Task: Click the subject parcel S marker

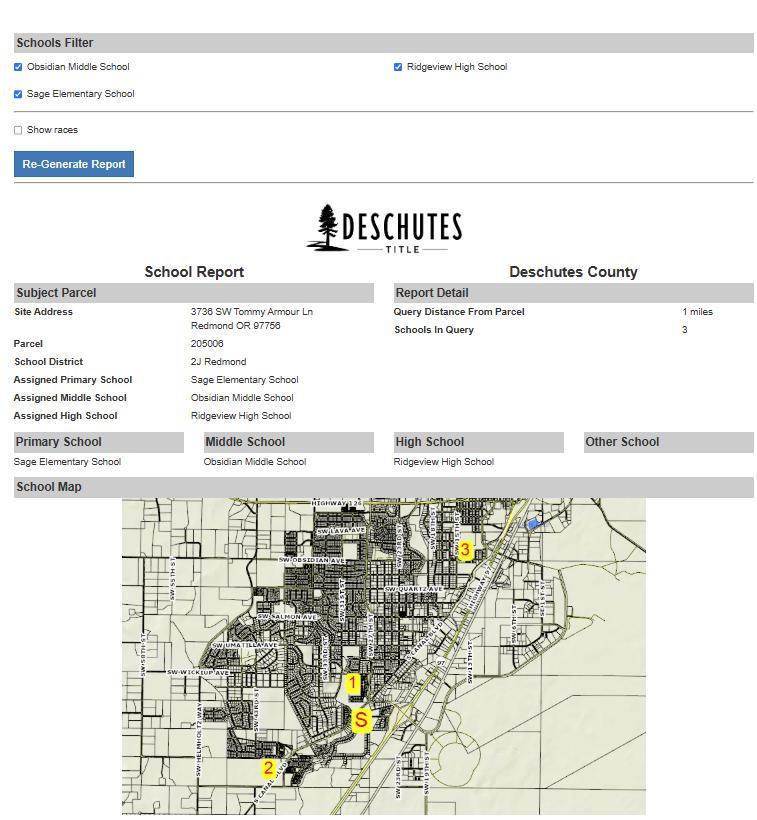Action: point(361,720)
